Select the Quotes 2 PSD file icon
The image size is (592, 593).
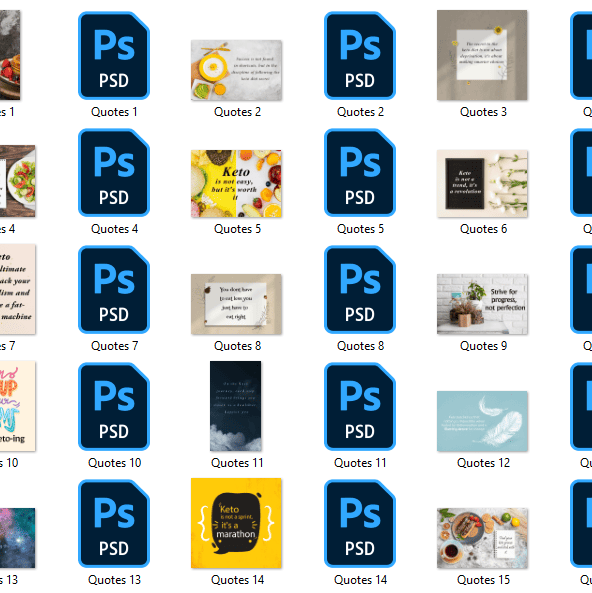tap(360, 56)
